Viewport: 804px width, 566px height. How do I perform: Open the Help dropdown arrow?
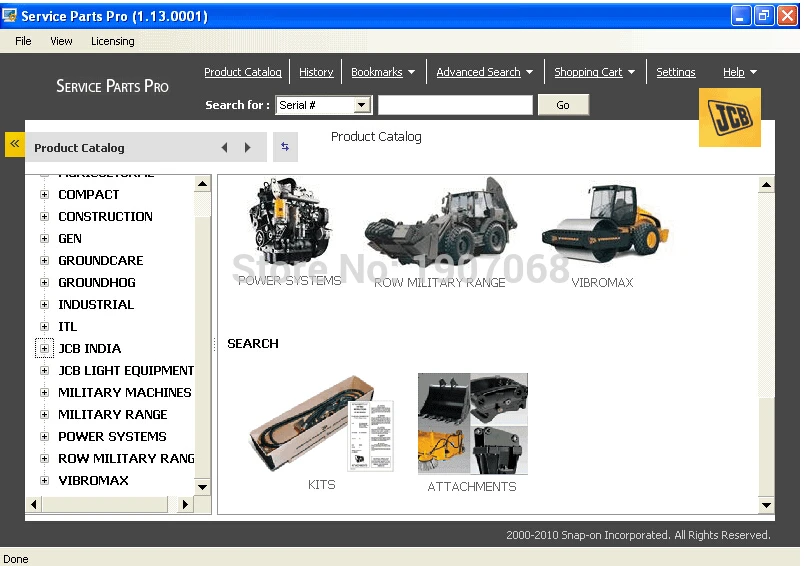[753, 72]
